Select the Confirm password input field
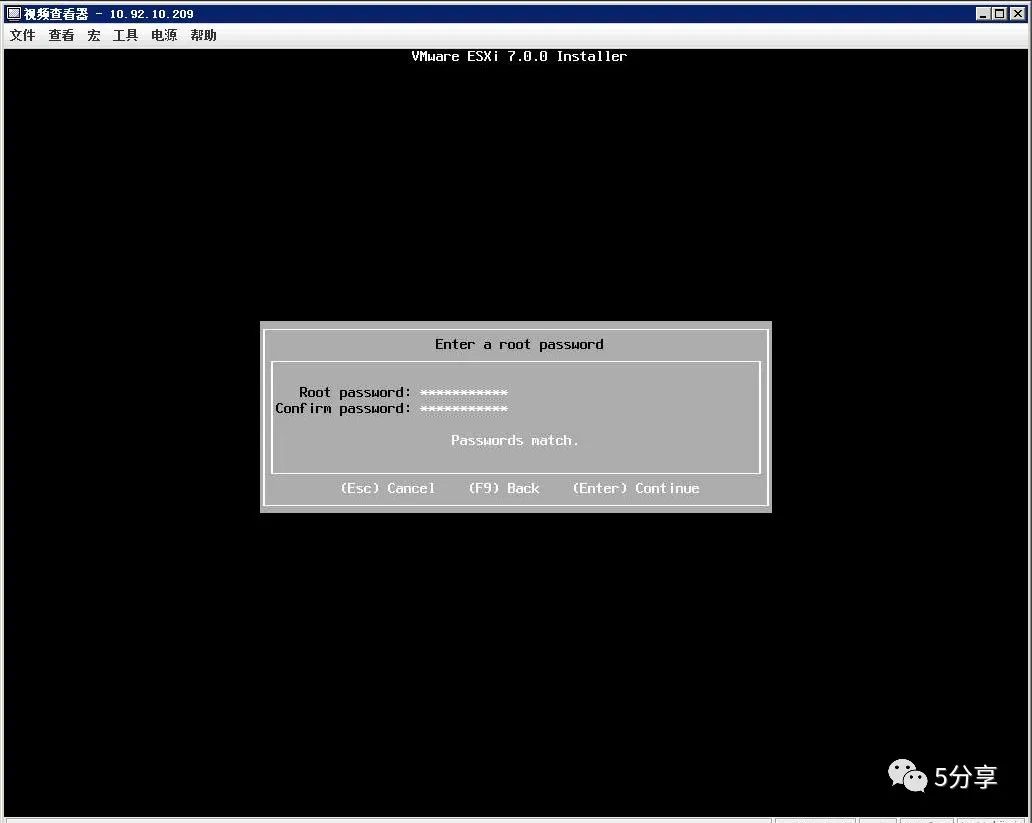 click(463, 408)
